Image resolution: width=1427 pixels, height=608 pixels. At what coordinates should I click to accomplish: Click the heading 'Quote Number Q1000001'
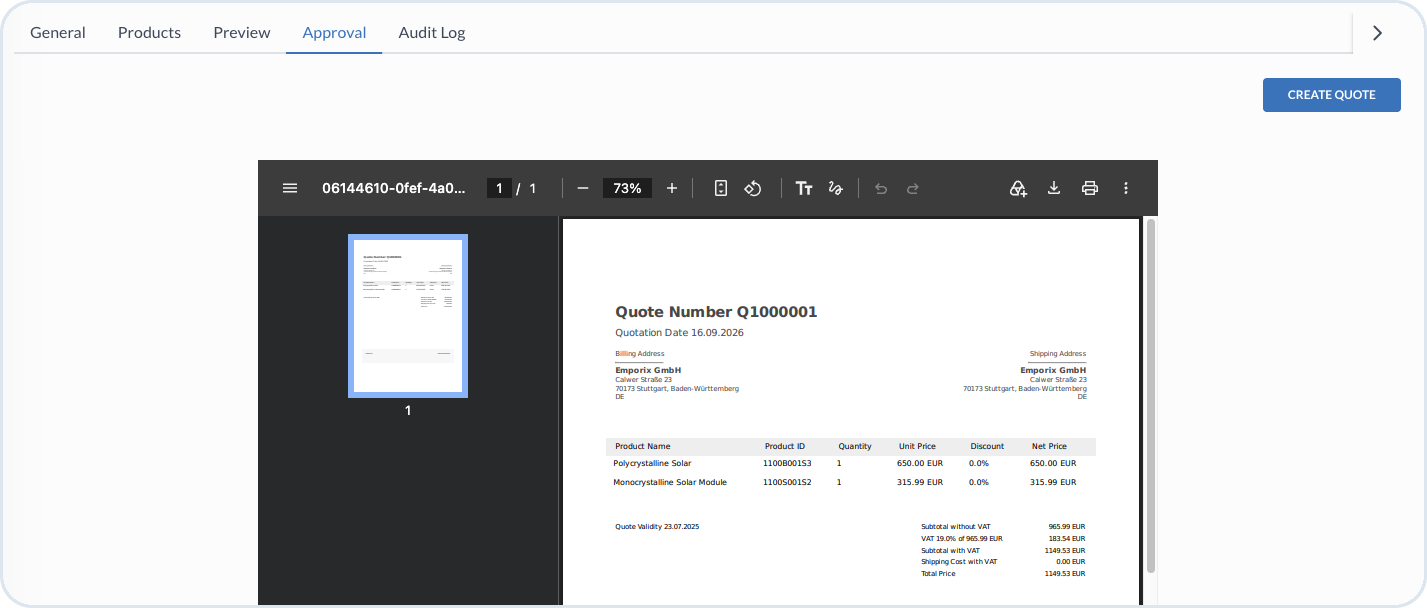click(716, 312)
